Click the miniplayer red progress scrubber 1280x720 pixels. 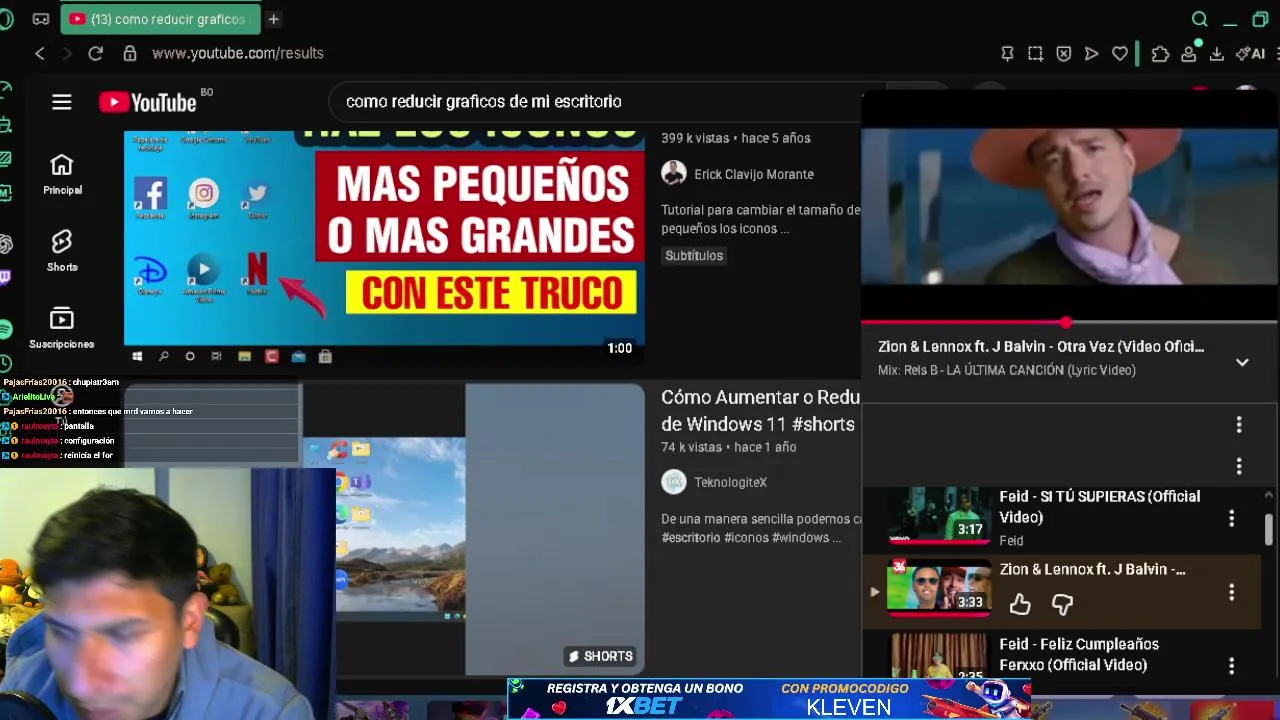coord(1066,322)
